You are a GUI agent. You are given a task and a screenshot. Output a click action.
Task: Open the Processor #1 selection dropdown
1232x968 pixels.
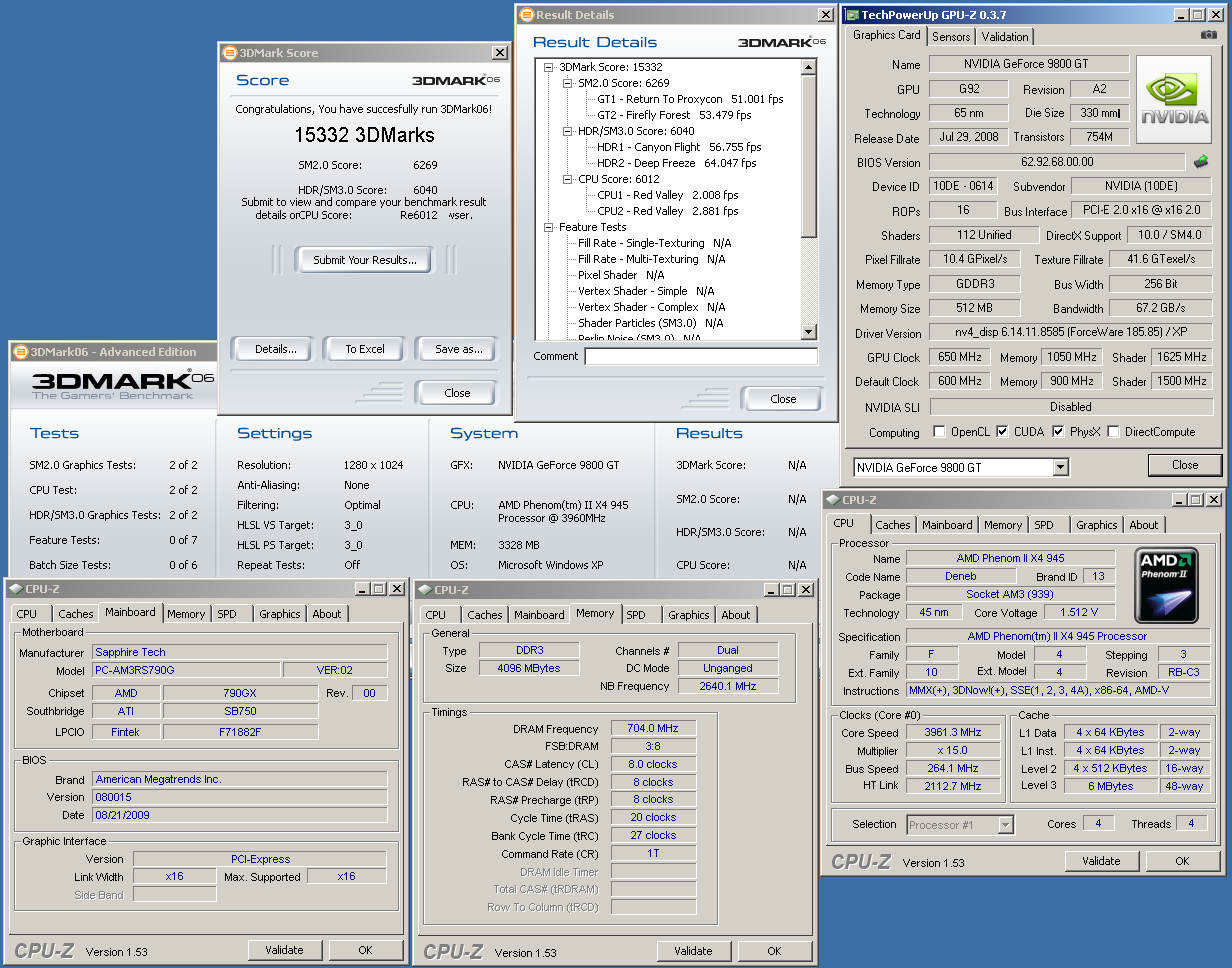click(x=1006, y=825)
